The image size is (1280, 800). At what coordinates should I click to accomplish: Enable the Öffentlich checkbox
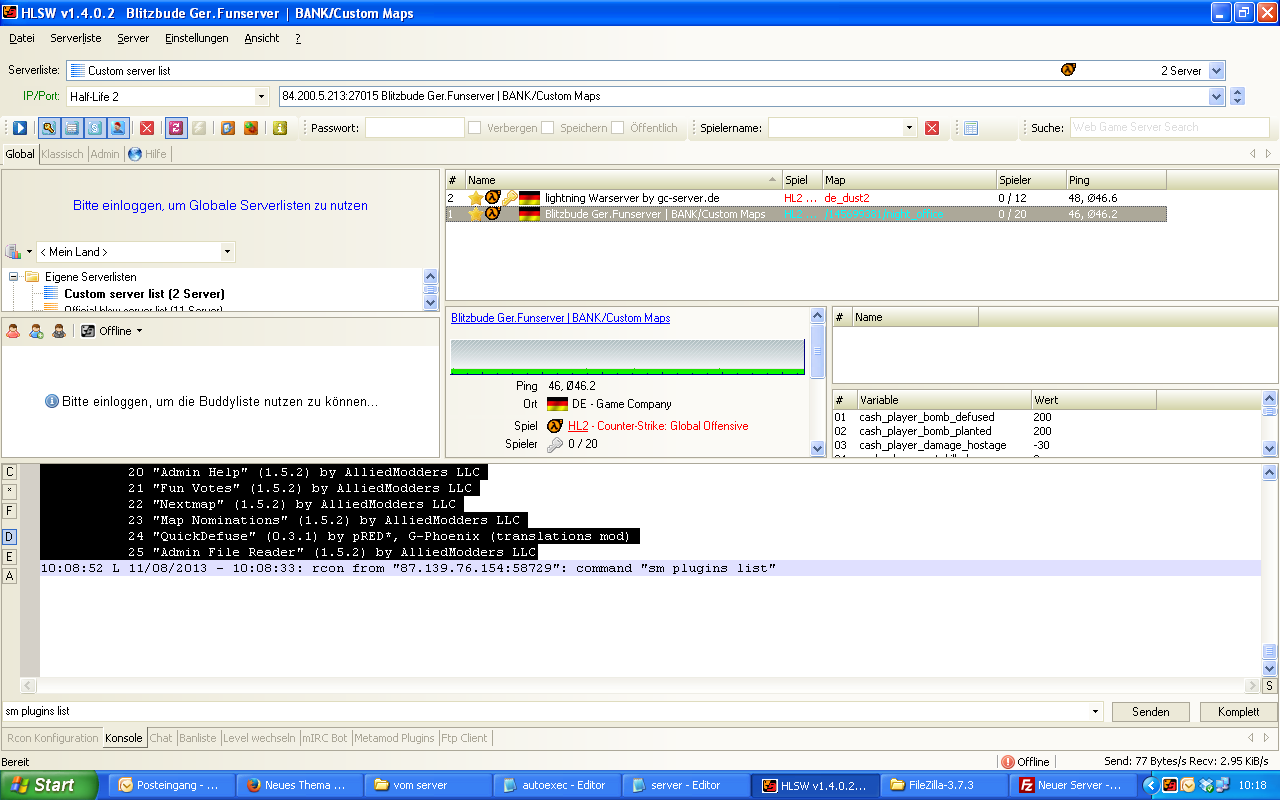[x=618, y=128]
